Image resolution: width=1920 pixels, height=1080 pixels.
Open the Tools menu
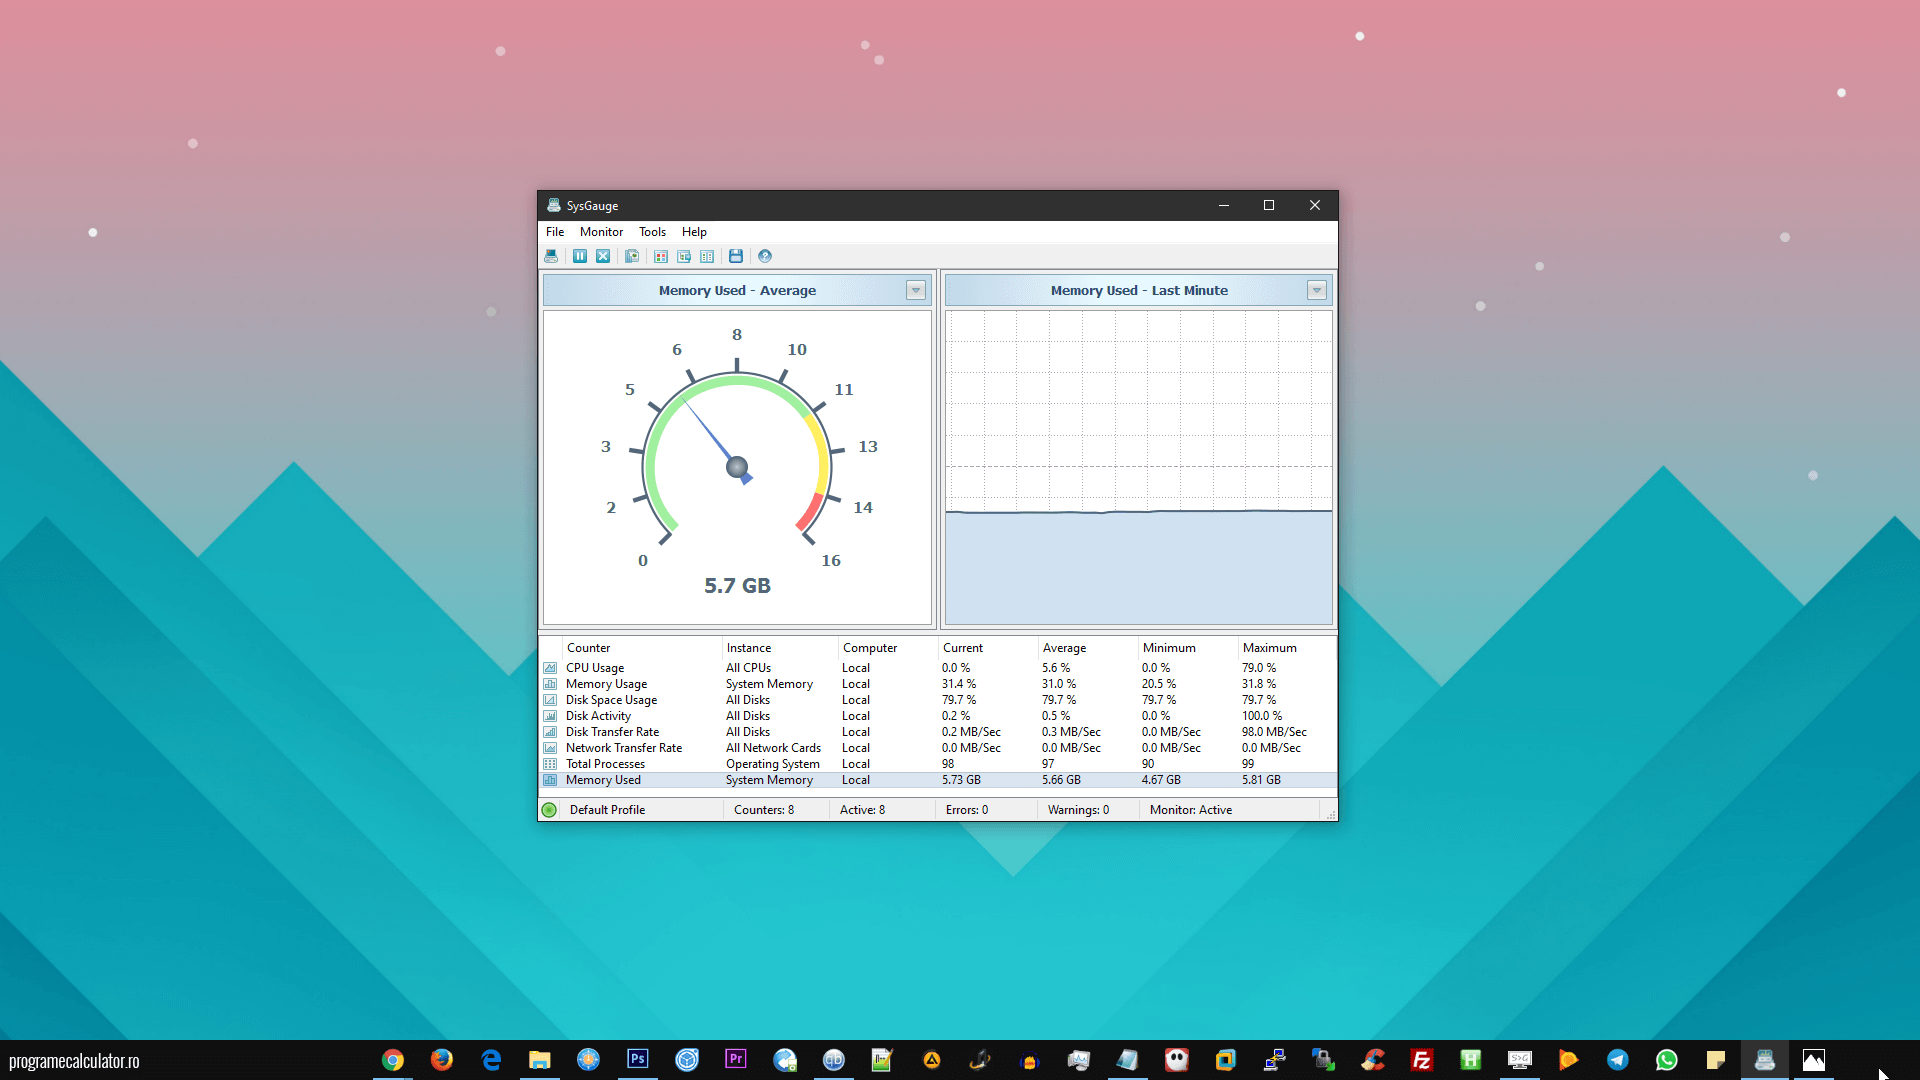[x=652, y=232]
